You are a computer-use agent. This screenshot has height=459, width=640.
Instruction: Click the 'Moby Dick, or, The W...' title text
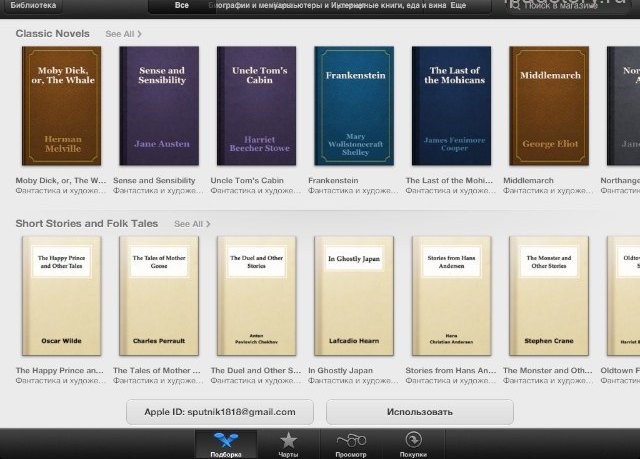pos(60,180)
